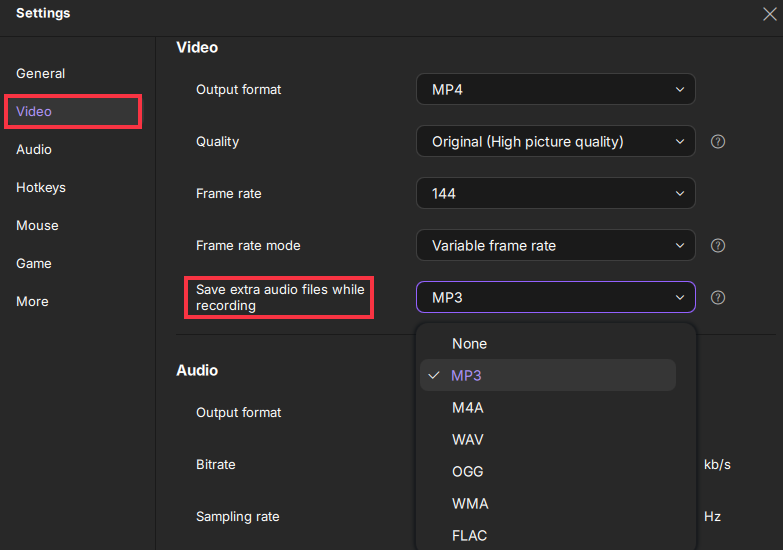Viewport: 783px width, 550px height.
Task: Show help for the Quality setting
Action: (x=718, y=142)
